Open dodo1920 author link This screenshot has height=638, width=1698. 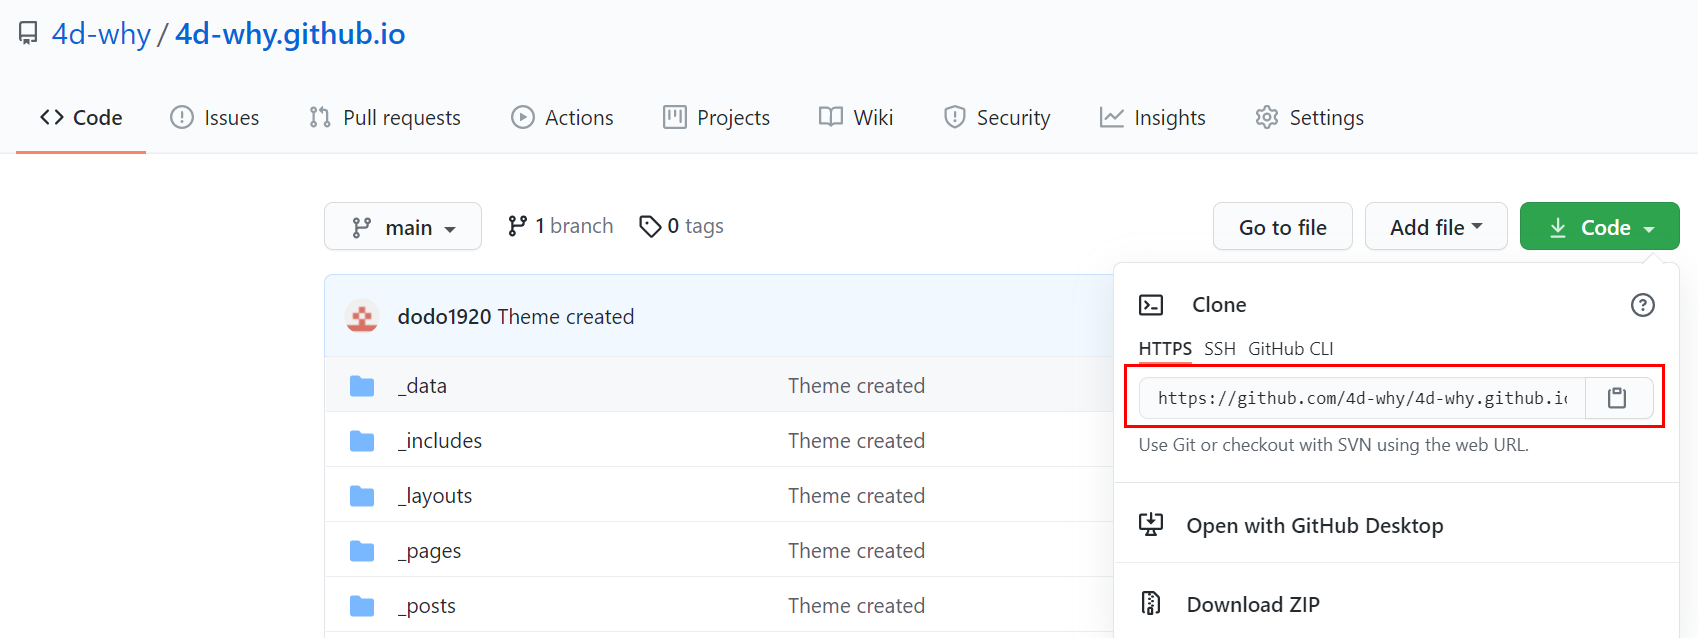point(444,316)
